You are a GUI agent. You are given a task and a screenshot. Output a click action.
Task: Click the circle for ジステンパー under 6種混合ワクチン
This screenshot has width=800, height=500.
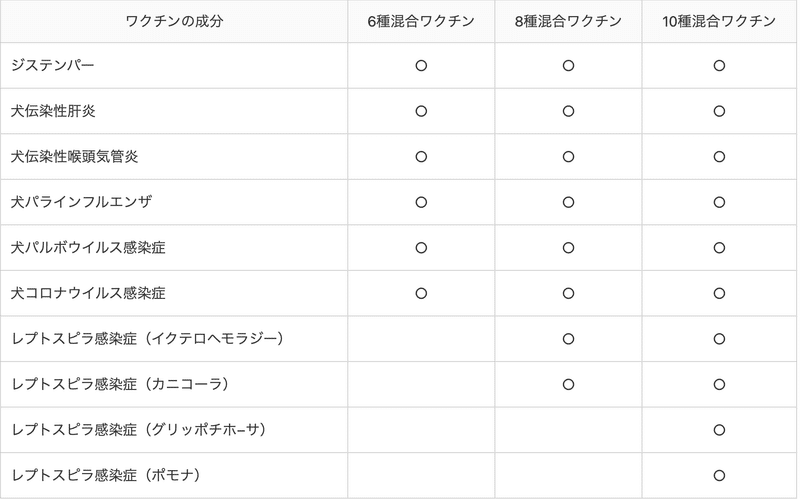421,65
